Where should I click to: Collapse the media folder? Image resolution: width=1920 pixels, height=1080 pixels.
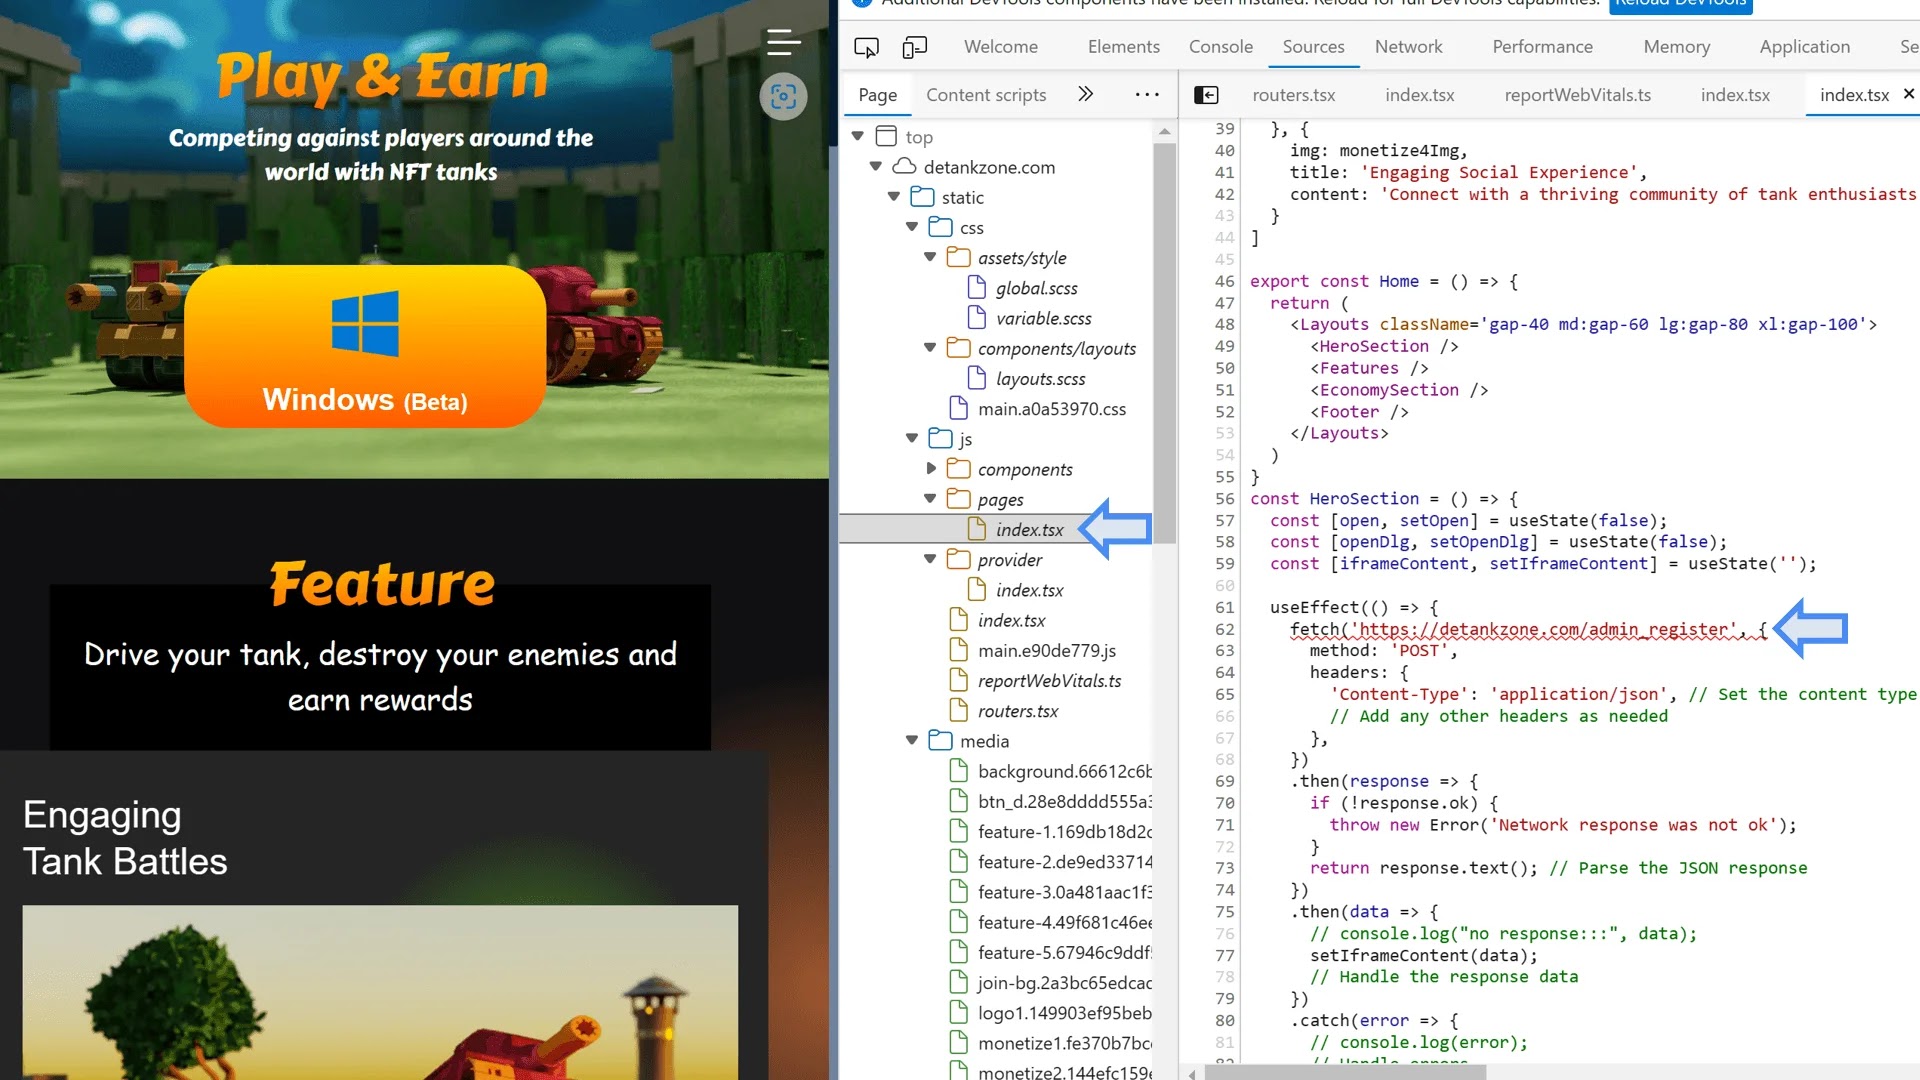coord(912,740)
